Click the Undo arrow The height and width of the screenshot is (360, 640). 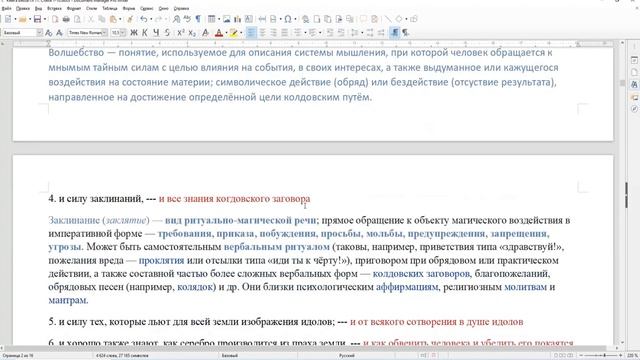(x=144, y=19)
